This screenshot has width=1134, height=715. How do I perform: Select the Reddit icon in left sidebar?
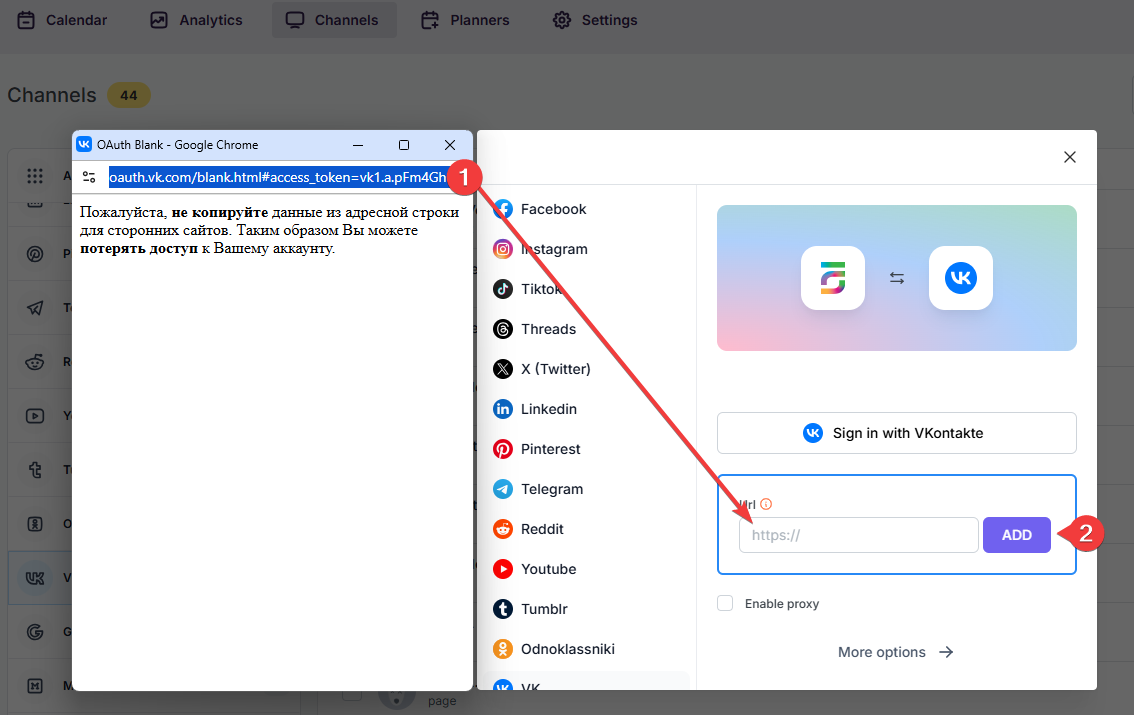pyautogui.click(x=35, y=361)
